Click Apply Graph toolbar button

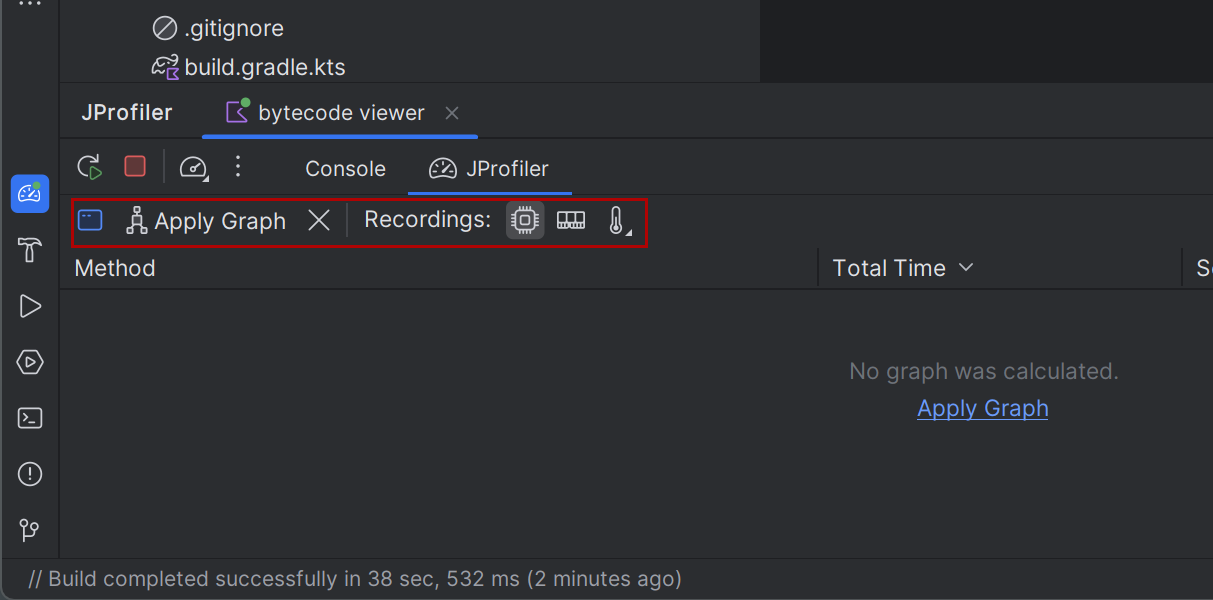pos(206,221)
